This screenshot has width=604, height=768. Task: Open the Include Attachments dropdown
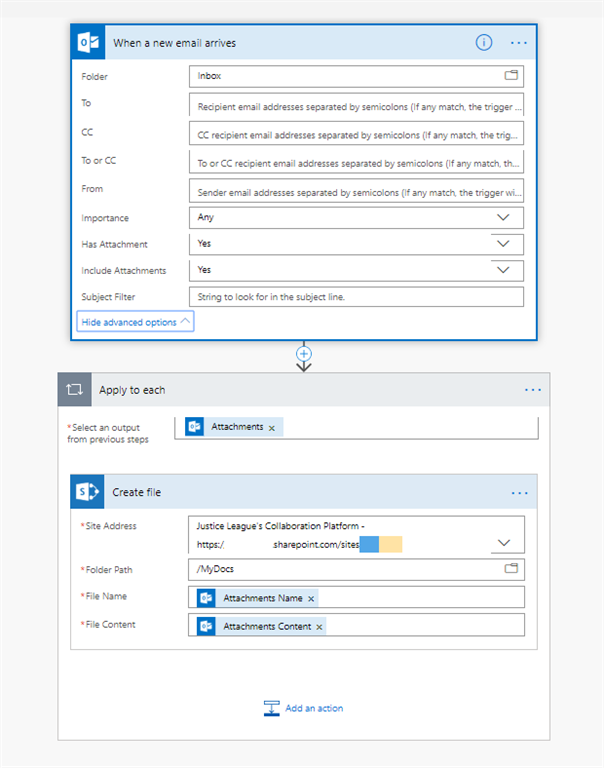(x=503, y=270)
